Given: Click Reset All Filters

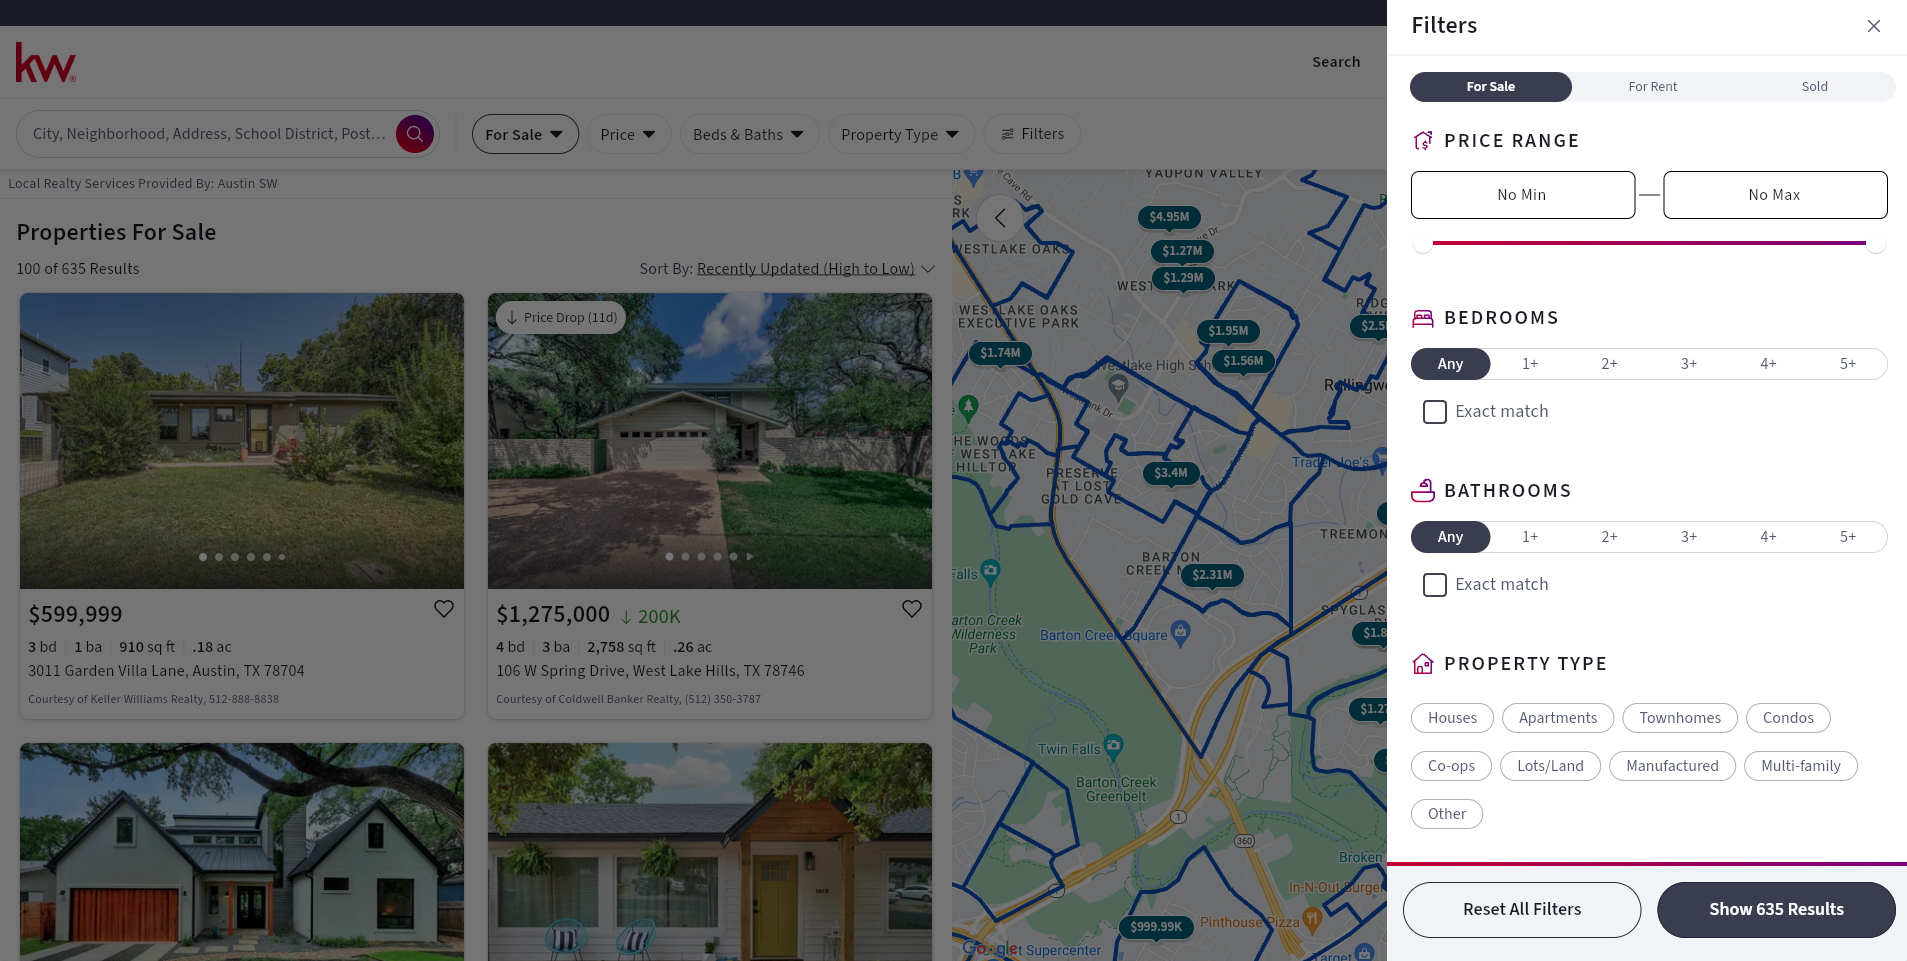Looking at the screenshot, I should (1522, 909).
